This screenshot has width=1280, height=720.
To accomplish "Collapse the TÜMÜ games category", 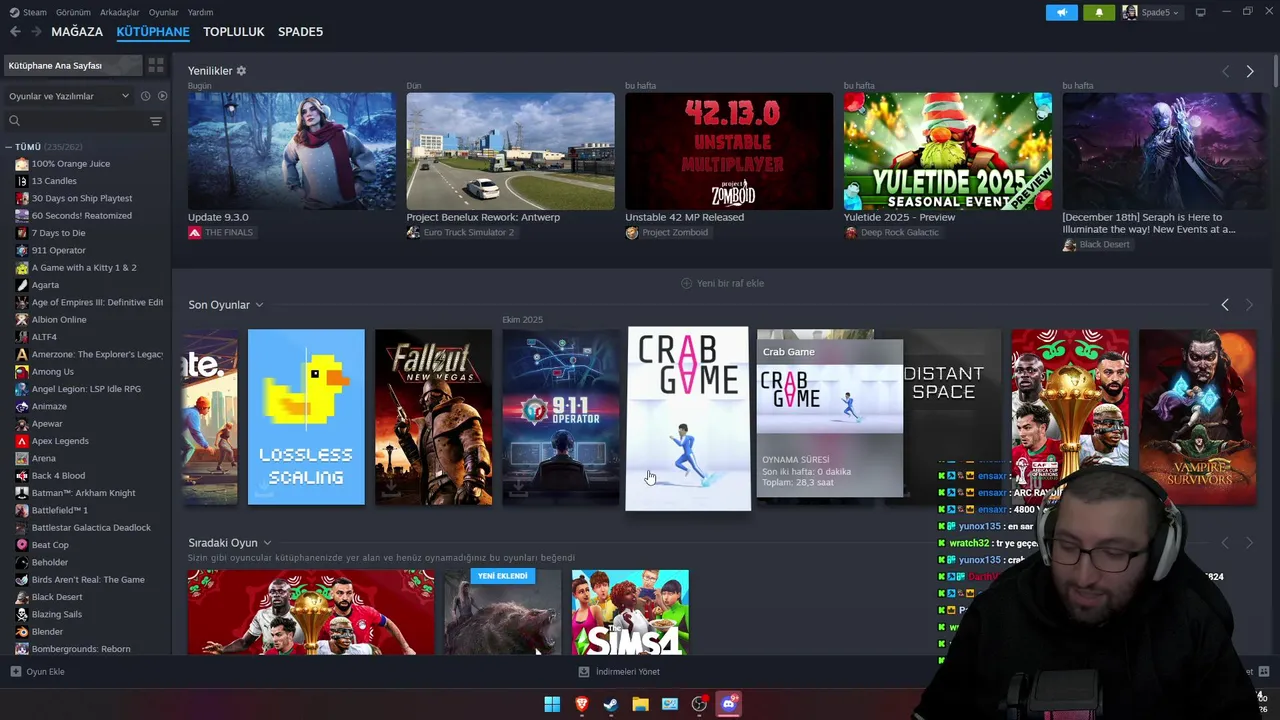I will pos(9,147).
